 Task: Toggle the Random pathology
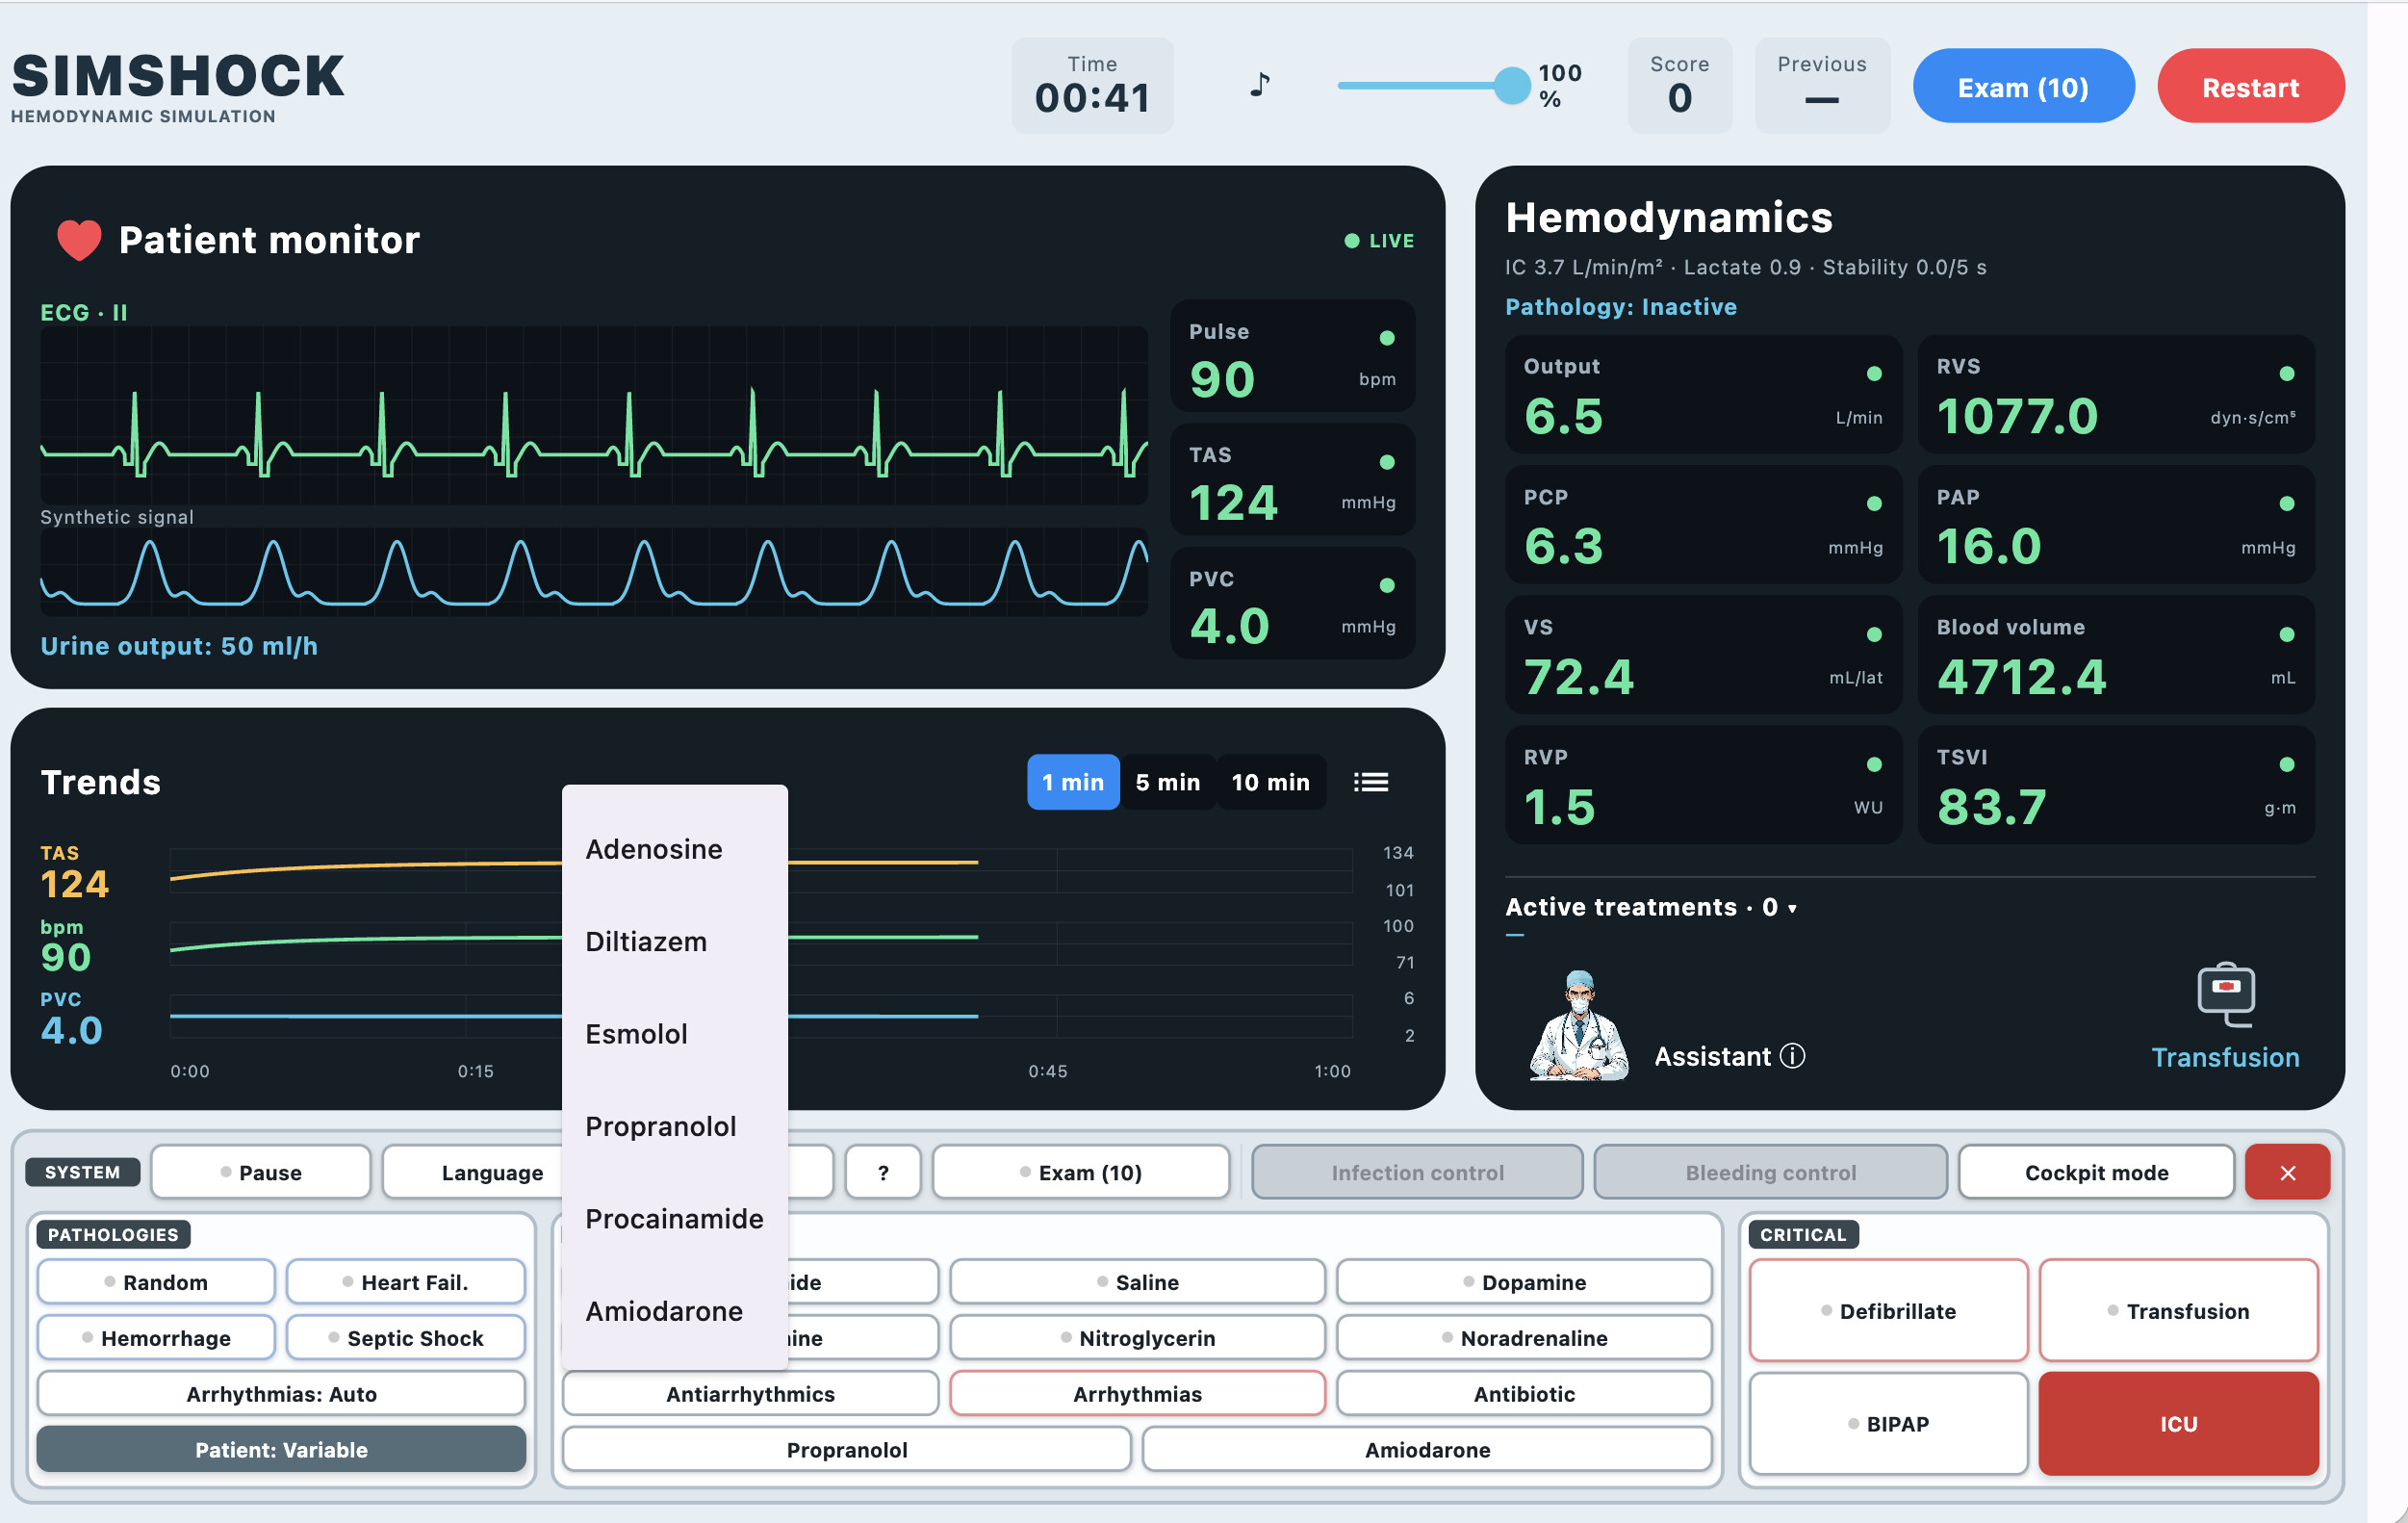(x=156, y=1282)
